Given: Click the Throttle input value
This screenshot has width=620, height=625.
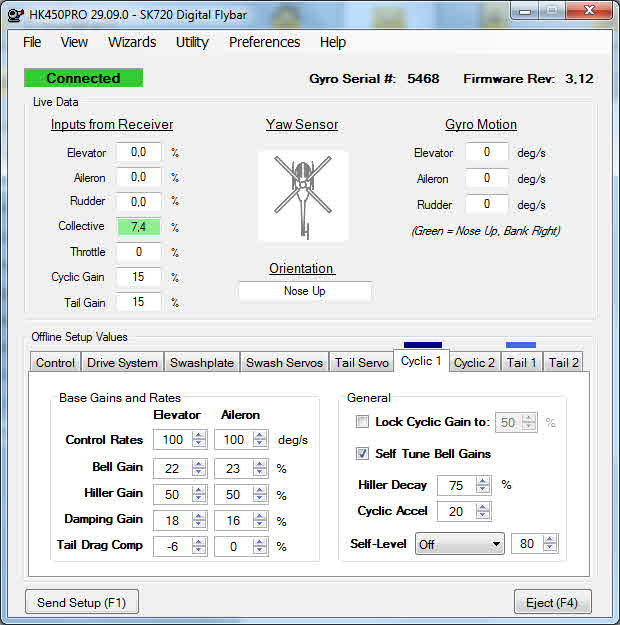Looking at the screenshot, I should click(x=139, y=252).
